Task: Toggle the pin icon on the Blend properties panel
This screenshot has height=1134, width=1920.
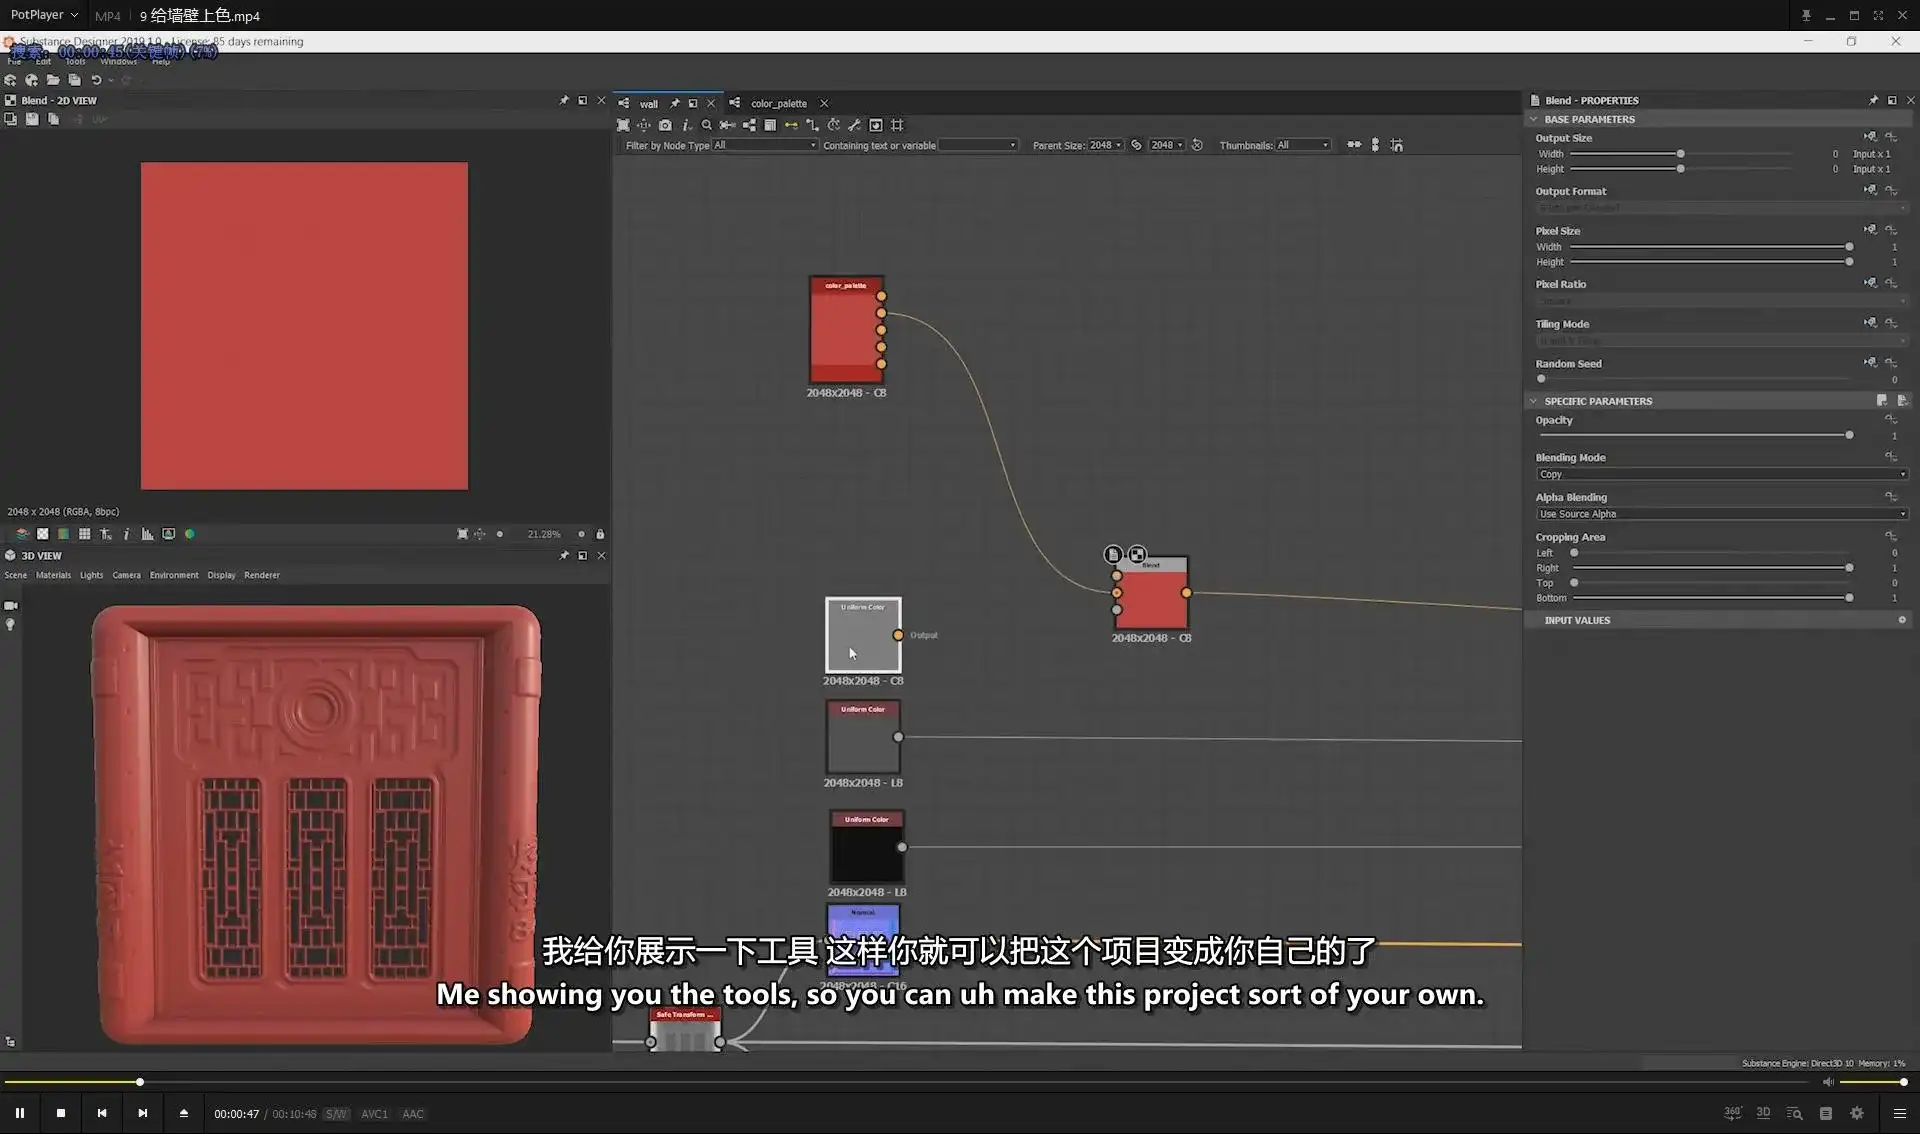Action: [1873, 100]
